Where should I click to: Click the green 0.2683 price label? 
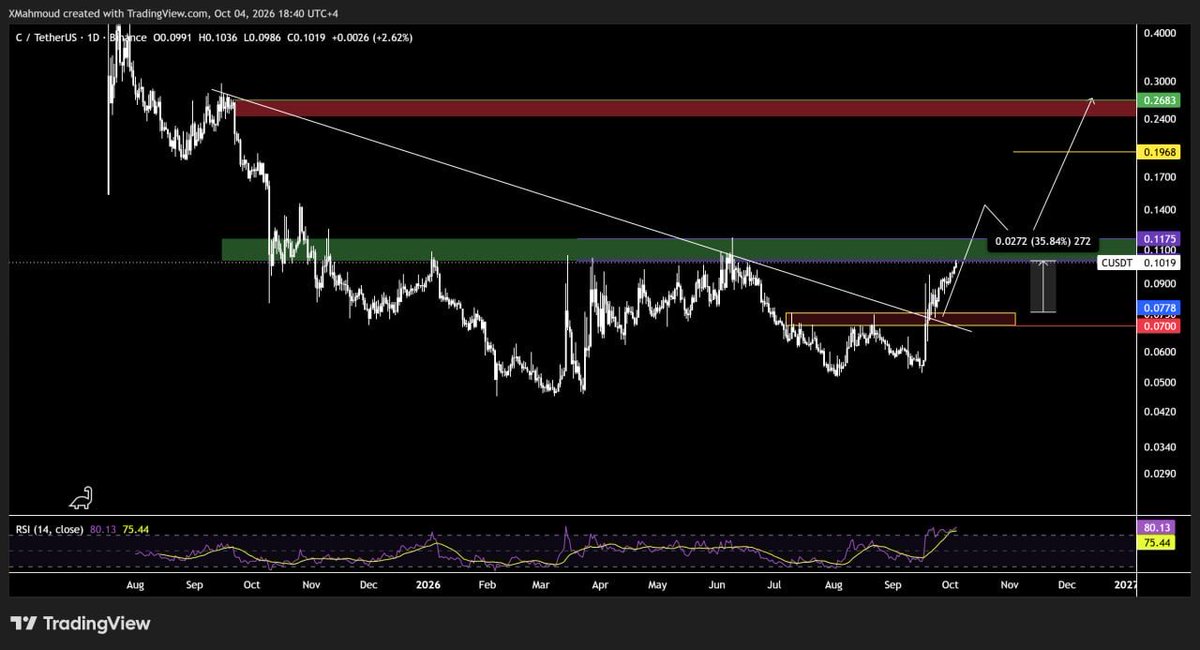point(1161,102)
